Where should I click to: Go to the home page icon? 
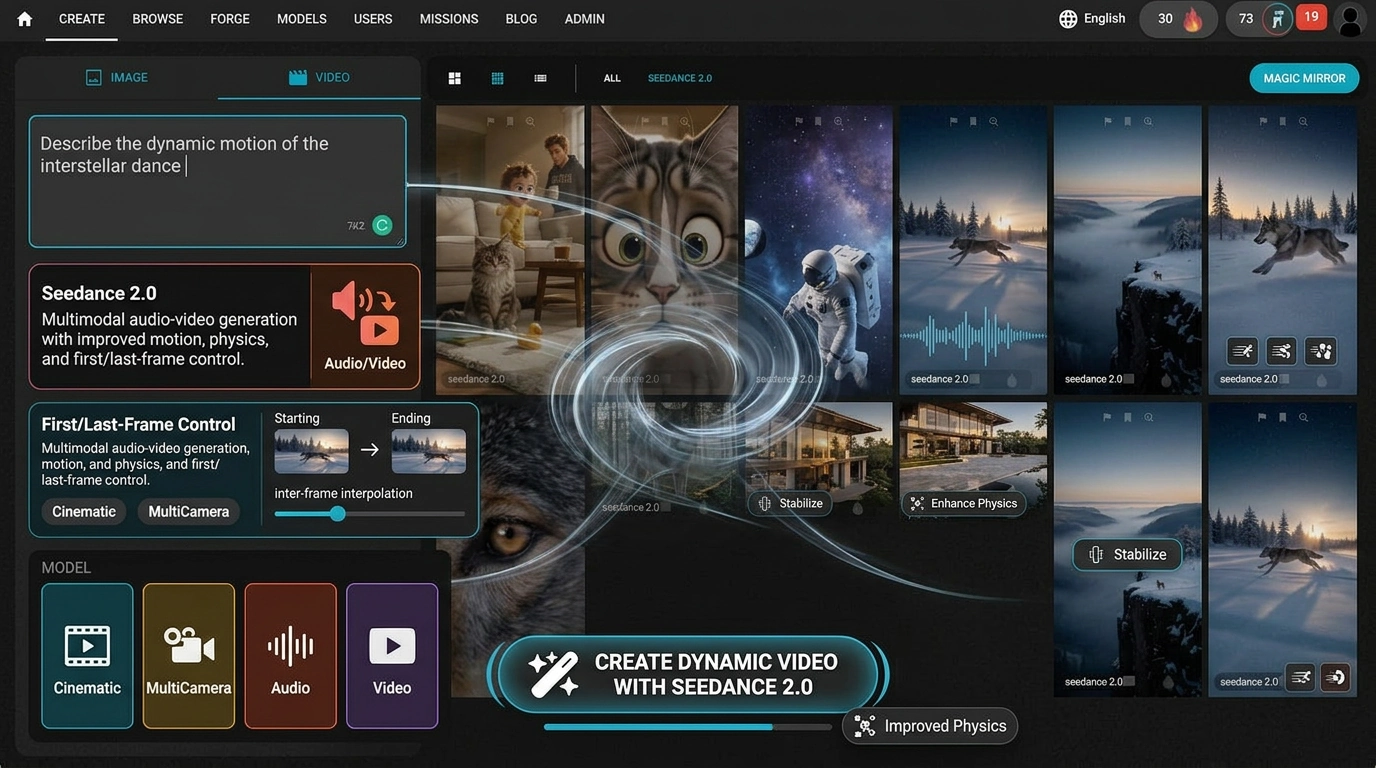coord(24,19)
